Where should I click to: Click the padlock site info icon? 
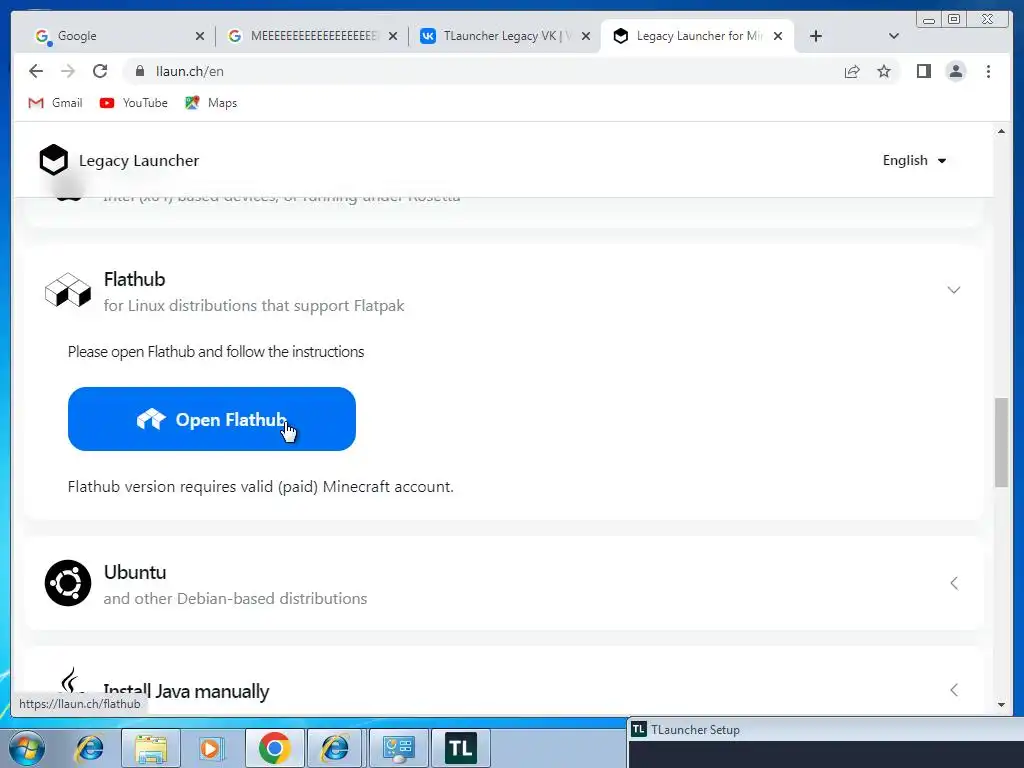click(140, 71)
